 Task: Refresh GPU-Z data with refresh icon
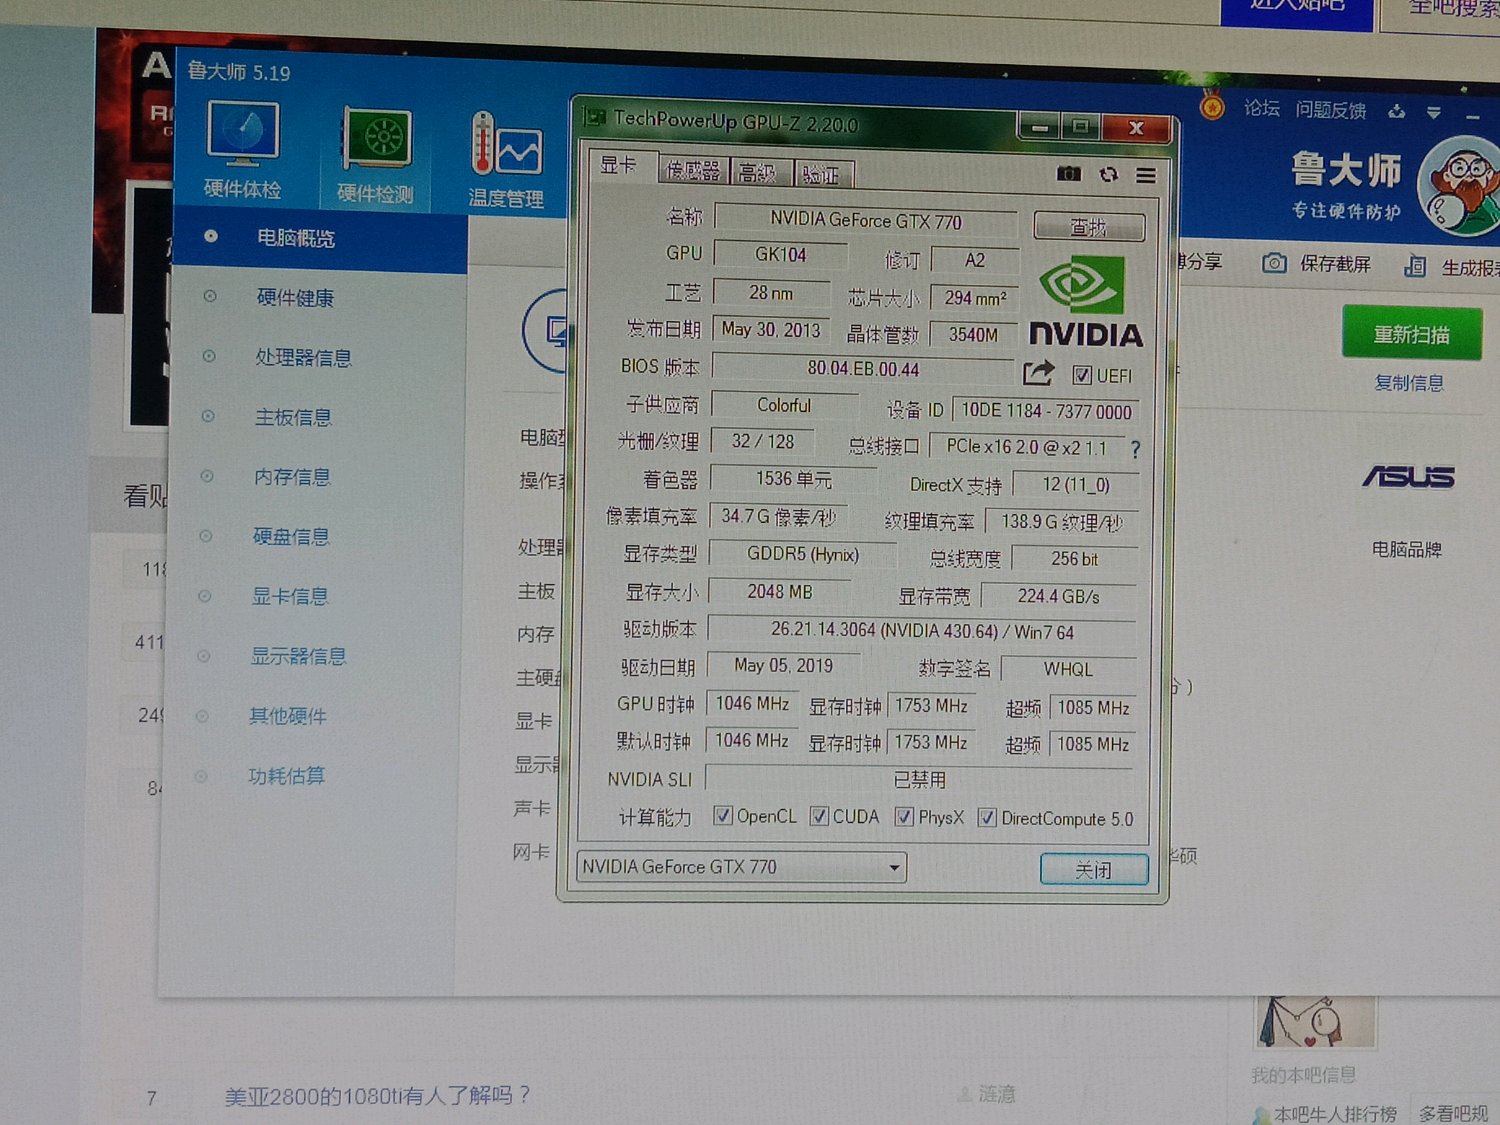tap(1108, 175)
